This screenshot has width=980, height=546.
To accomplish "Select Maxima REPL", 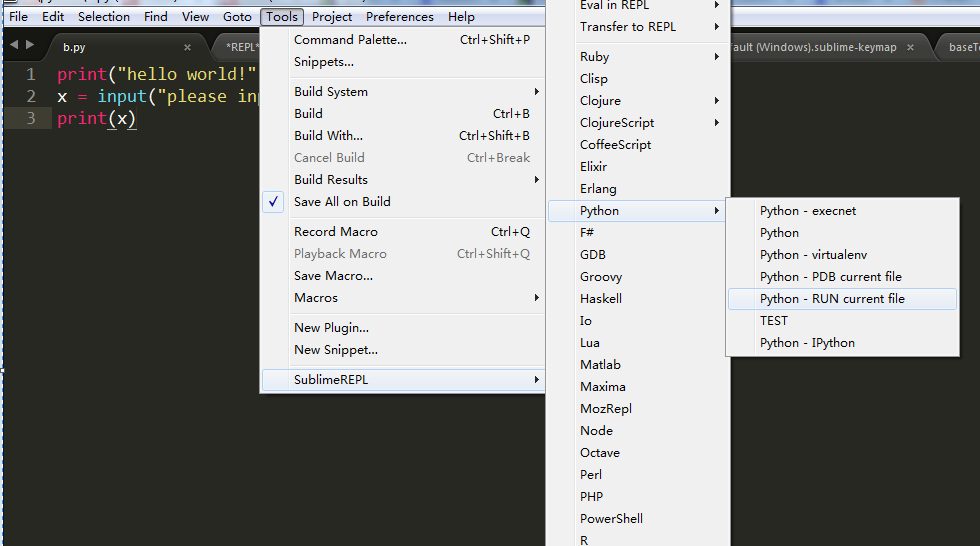I will tap(638, 387).
